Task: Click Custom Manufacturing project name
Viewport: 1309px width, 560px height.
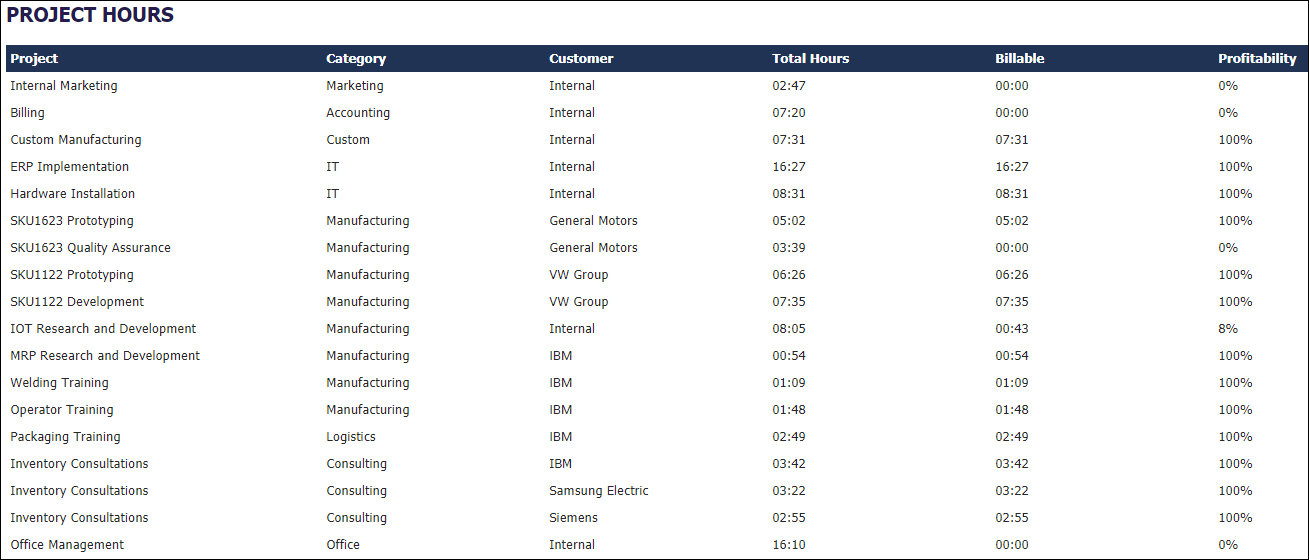Action: (x=76, y=140)
